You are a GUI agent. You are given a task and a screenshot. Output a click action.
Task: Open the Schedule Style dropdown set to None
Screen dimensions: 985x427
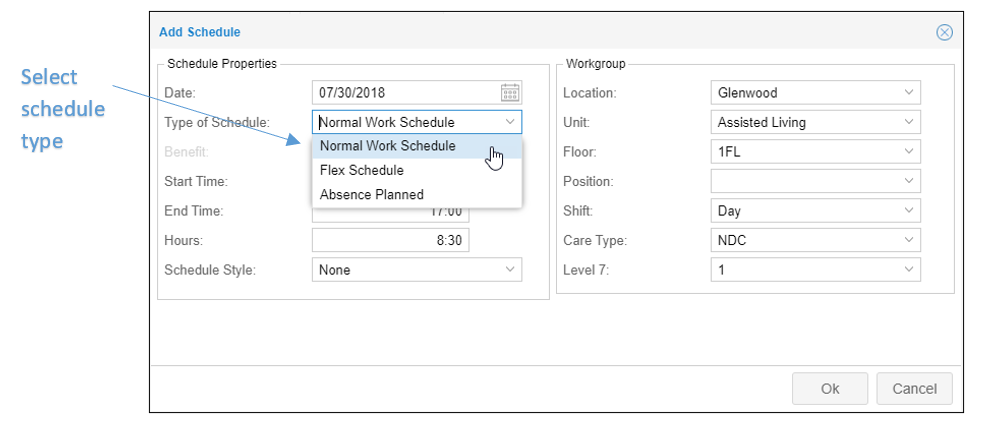coord(416,270)
